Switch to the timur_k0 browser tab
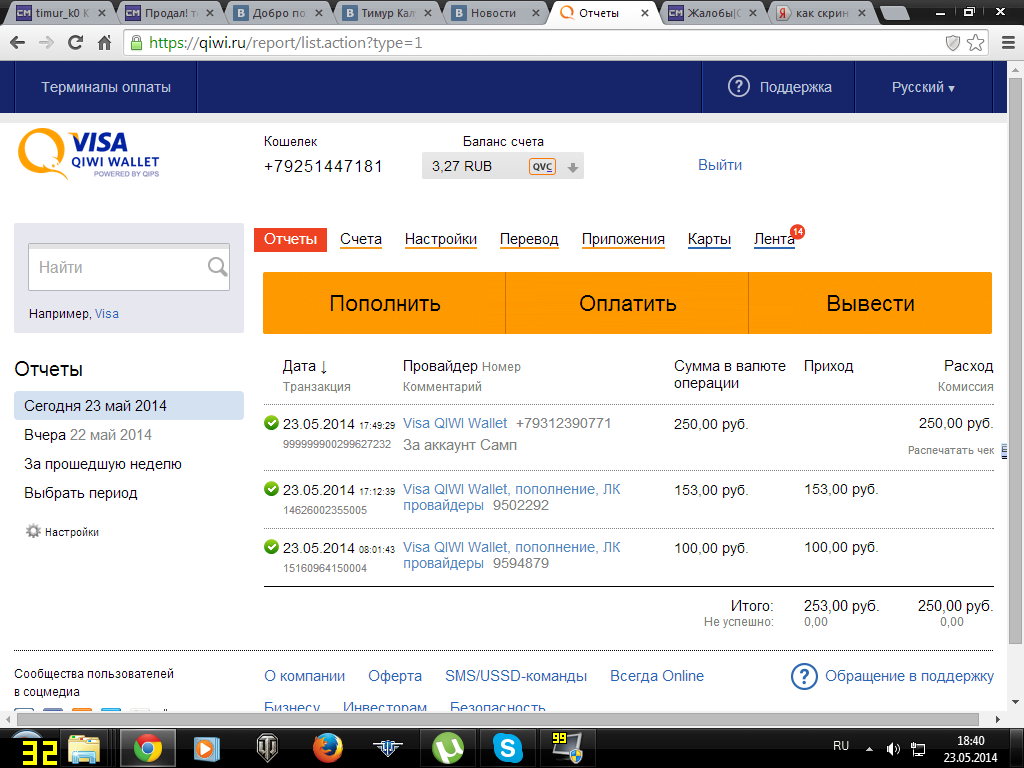Viewport: 1024px width, 768px height. coord(60,12)
